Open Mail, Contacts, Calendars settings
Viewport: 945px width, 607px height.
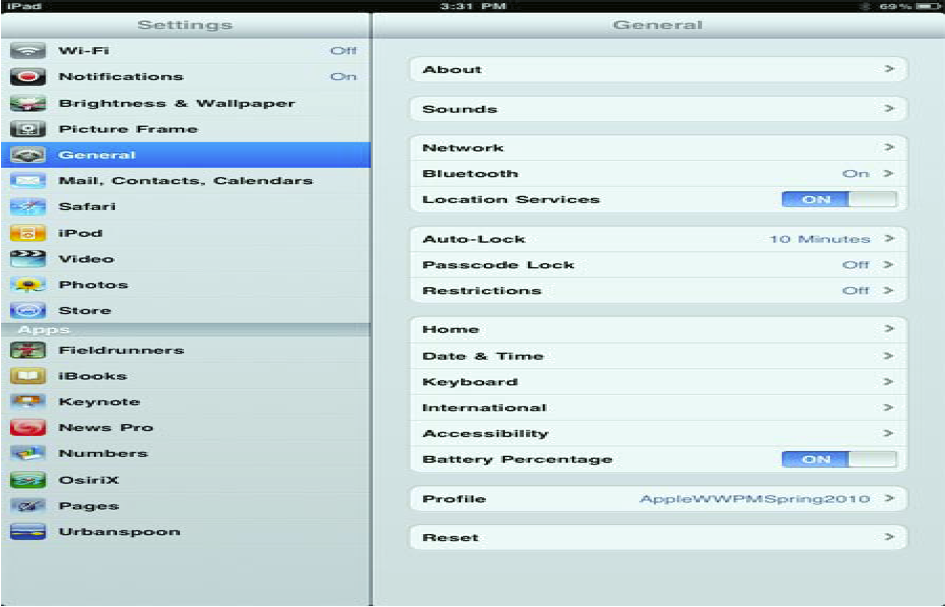pyautogui.click(x=186, y=181)
